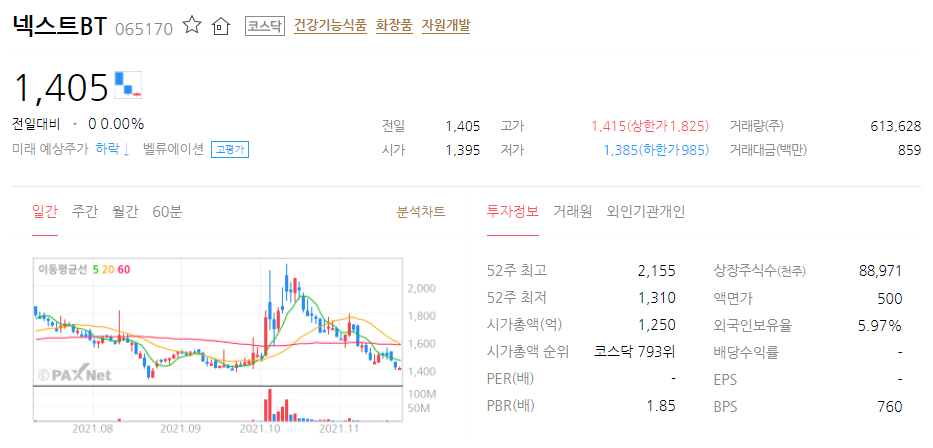
Task: Click the 배당수익률 label
Action: [746, 352]
